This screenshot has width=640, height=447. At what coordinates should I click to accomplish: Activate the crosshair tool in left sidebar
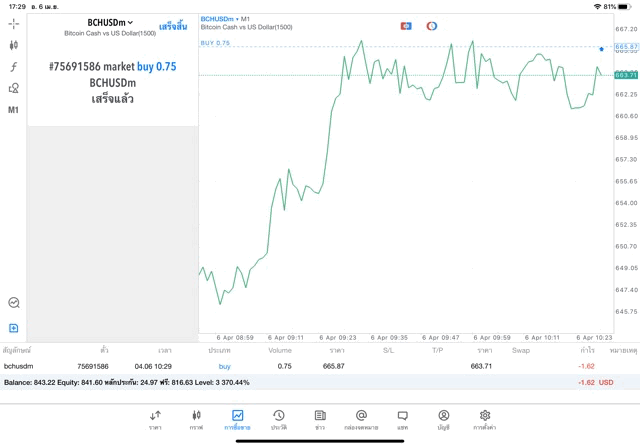pos(14,24)
